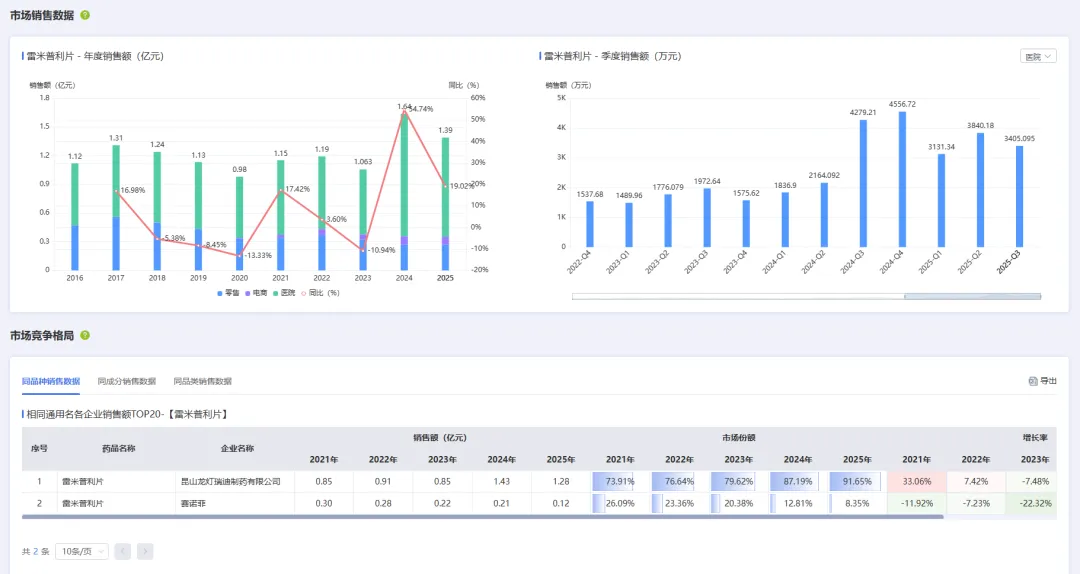Click -13.33% data point label

258,256
